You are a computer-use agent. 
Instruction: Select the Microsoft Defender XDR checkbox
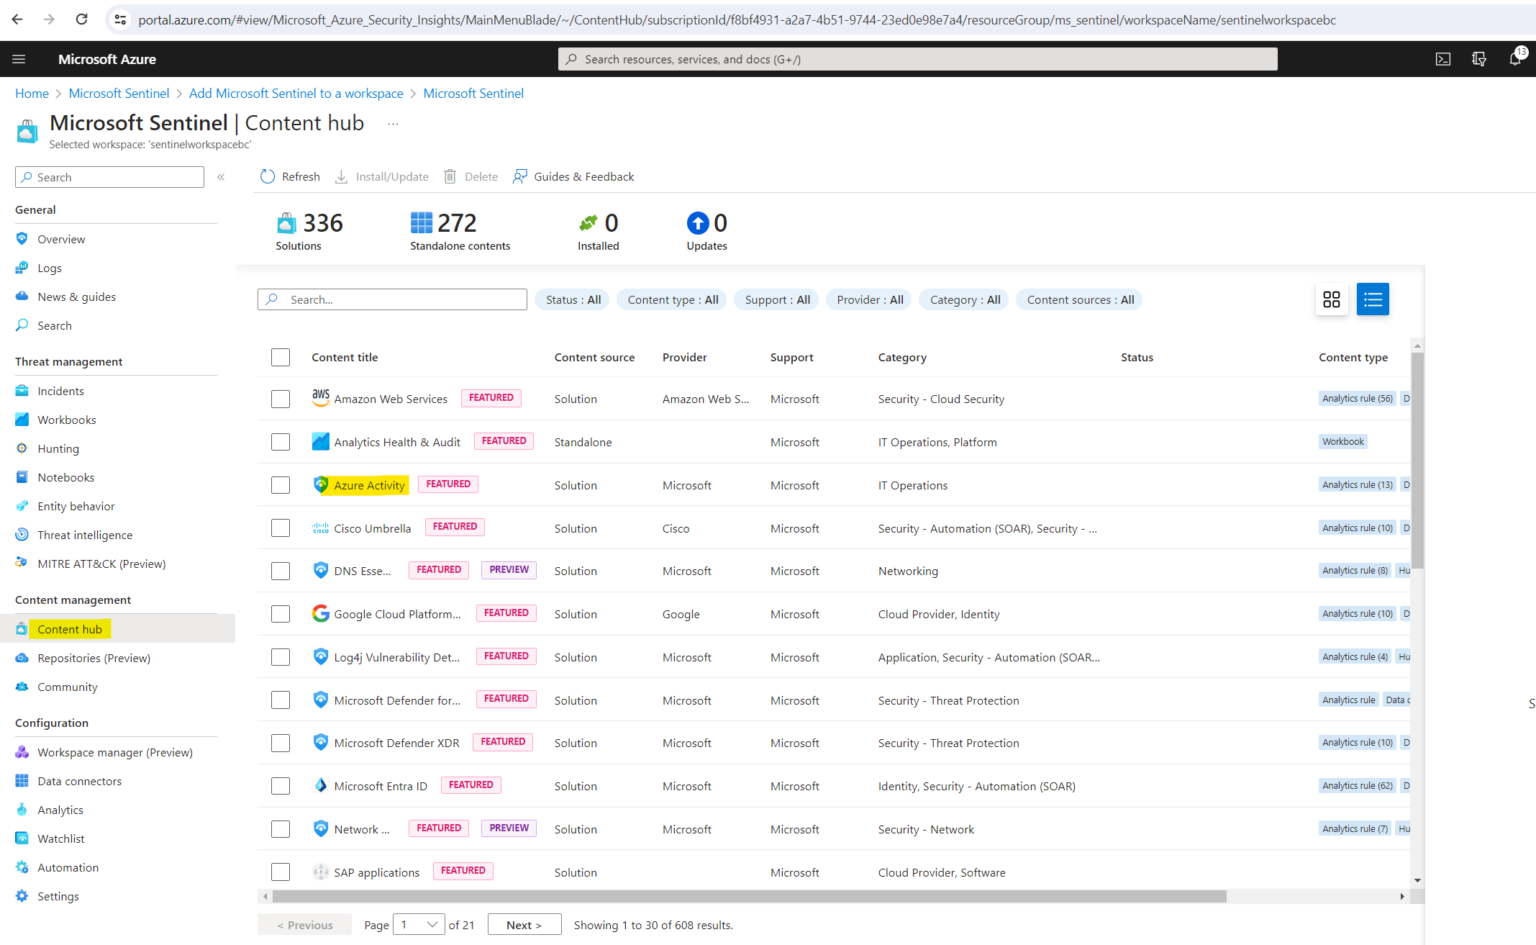[281, 743]
